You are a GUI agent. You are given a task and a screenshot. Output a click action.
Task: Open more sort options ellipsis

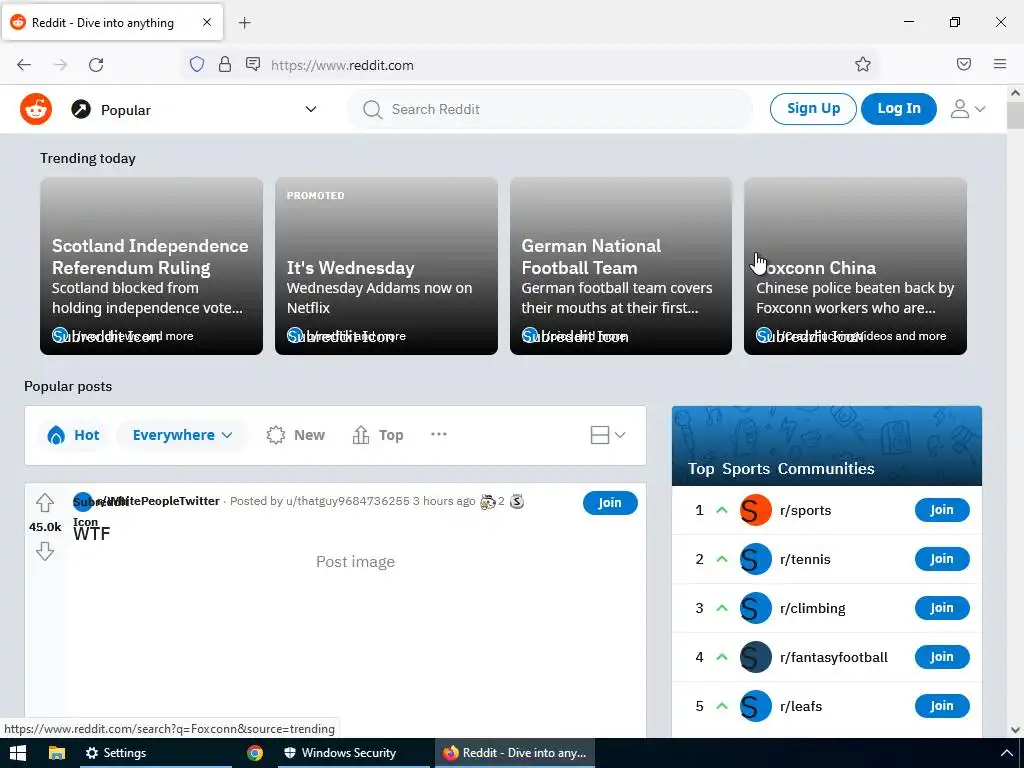click(x=439, y=434)
